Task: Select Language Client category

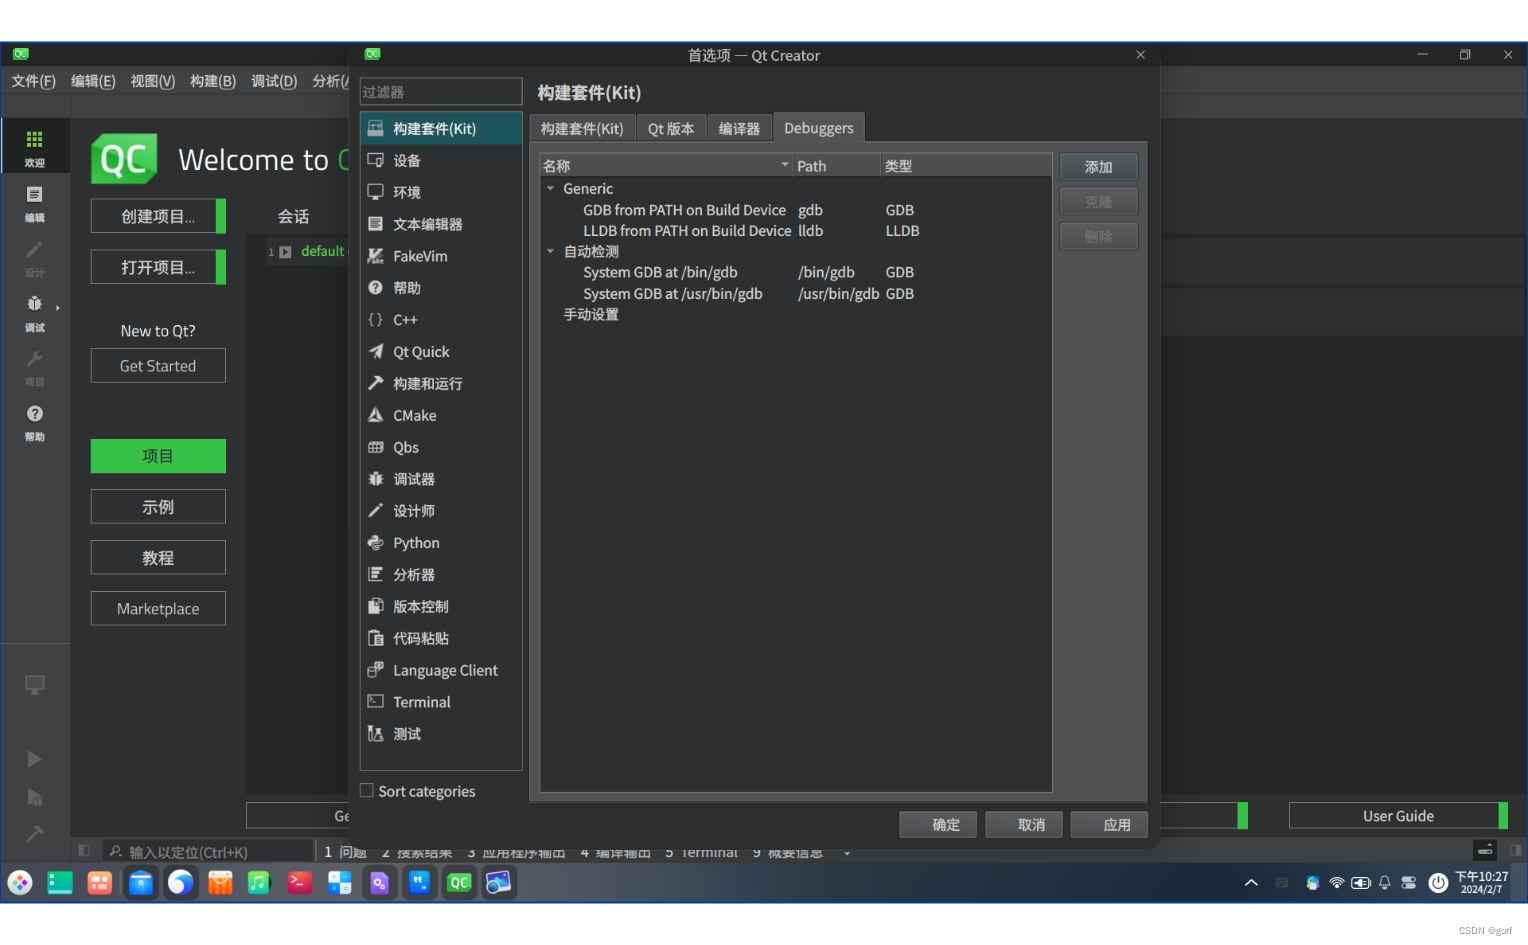Action: point(441,671)
